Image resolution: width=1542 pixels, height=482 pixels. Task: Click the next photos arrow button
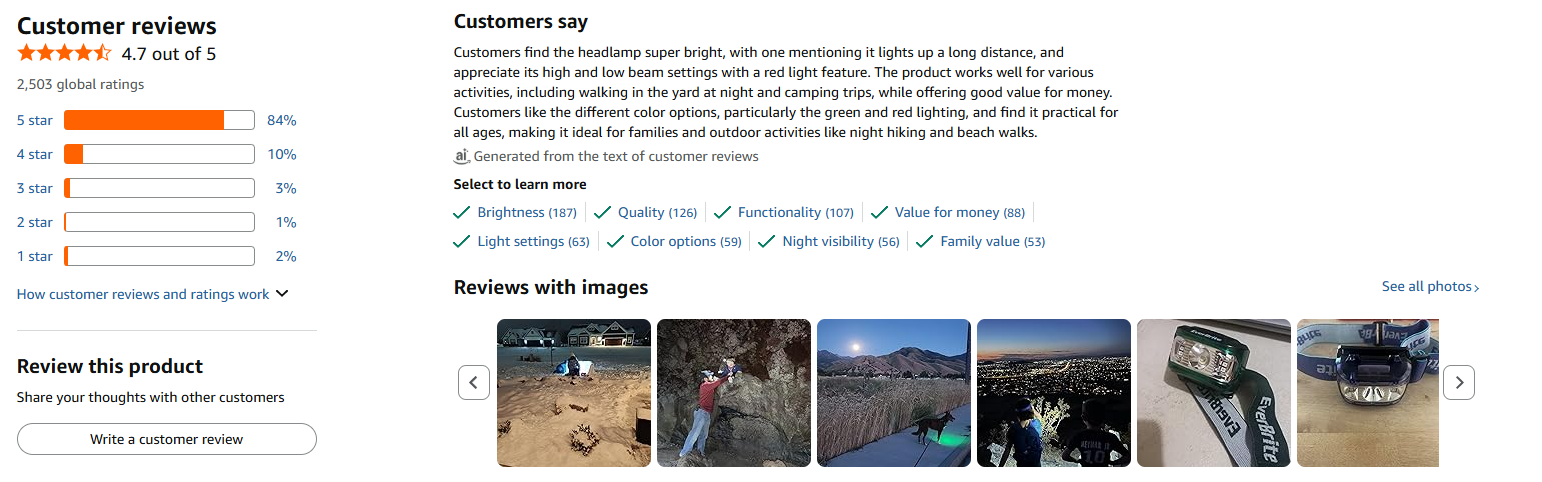[1459, 382]
